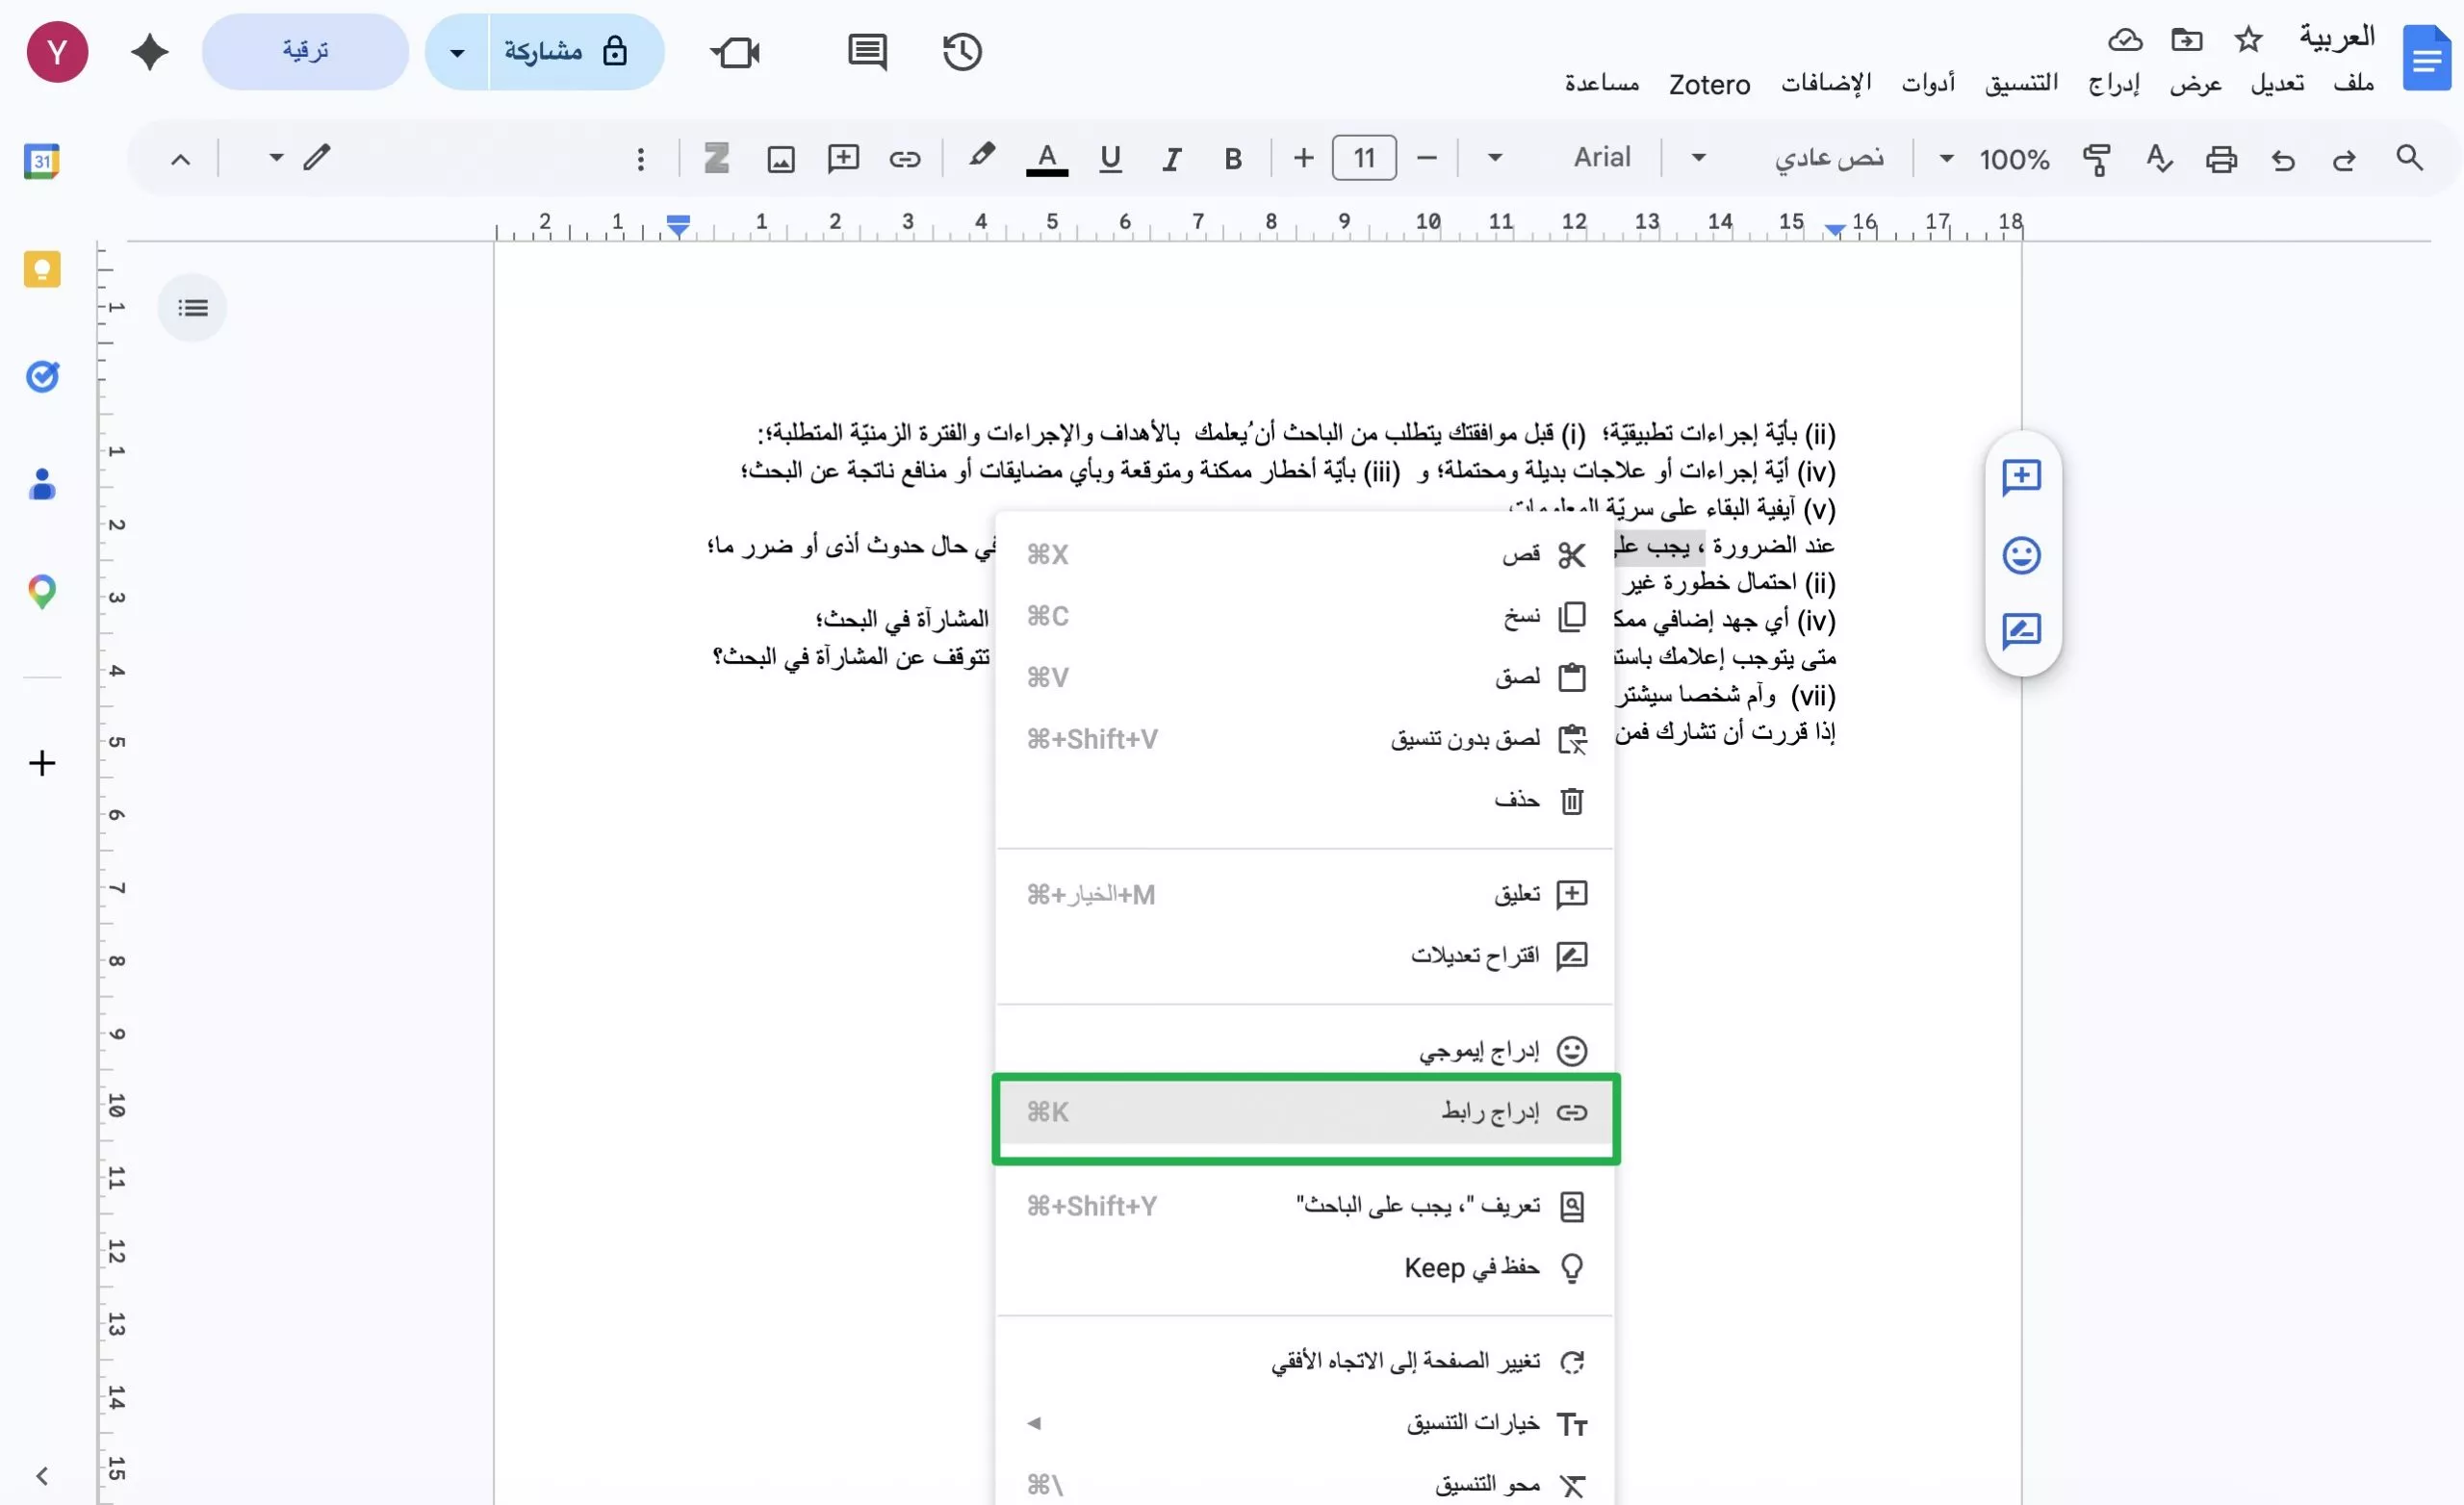Open Google Keep in the side panel

(42, 269)
